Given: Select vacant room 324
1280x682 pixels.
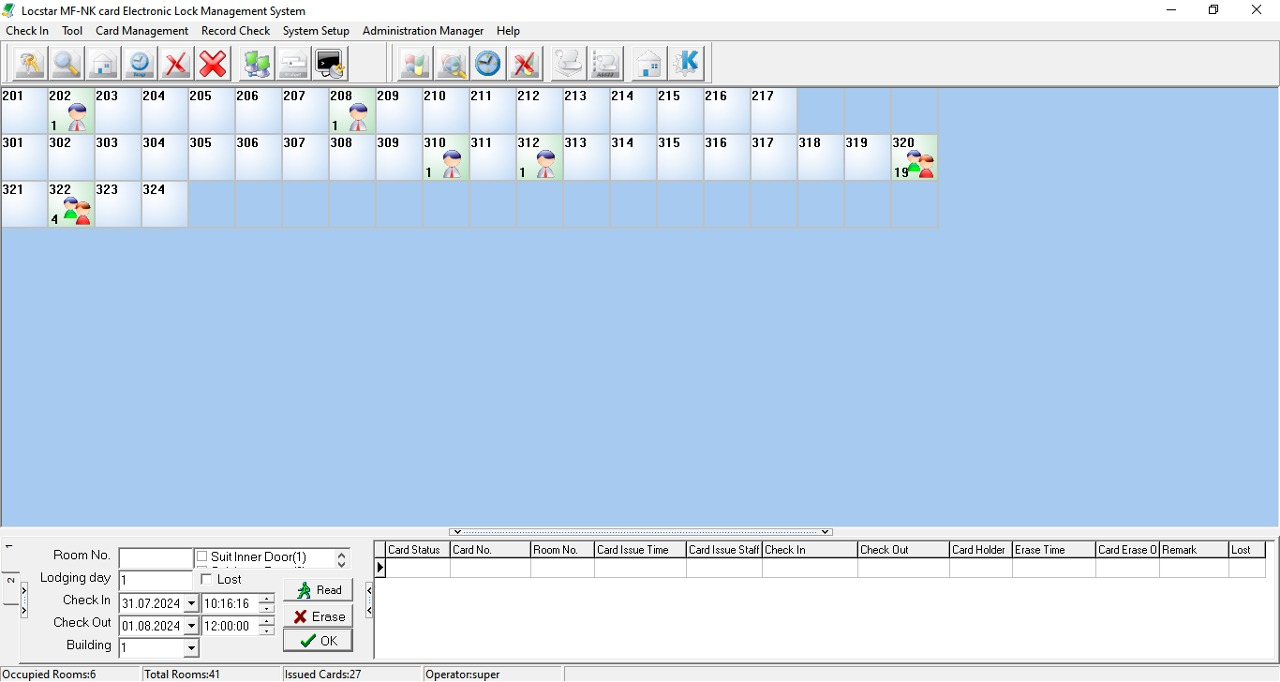Looking at the screenshot, I should tap(165, 205).
